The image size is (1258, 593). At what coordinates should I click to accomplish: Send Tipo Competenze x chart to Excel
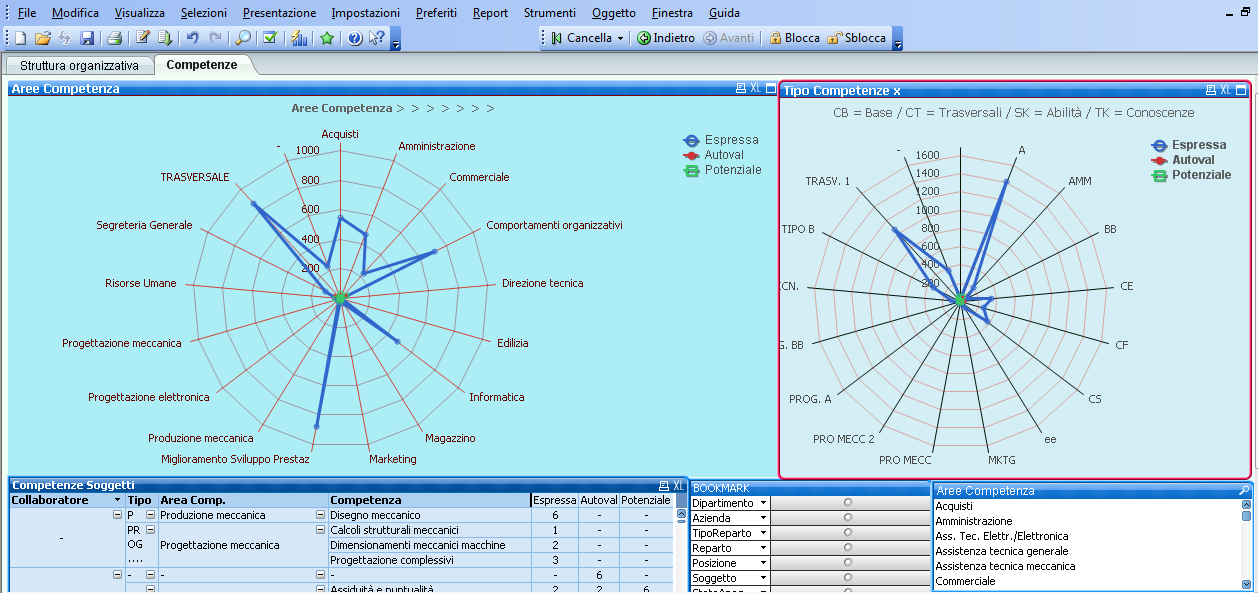[x=1225, y=90]
